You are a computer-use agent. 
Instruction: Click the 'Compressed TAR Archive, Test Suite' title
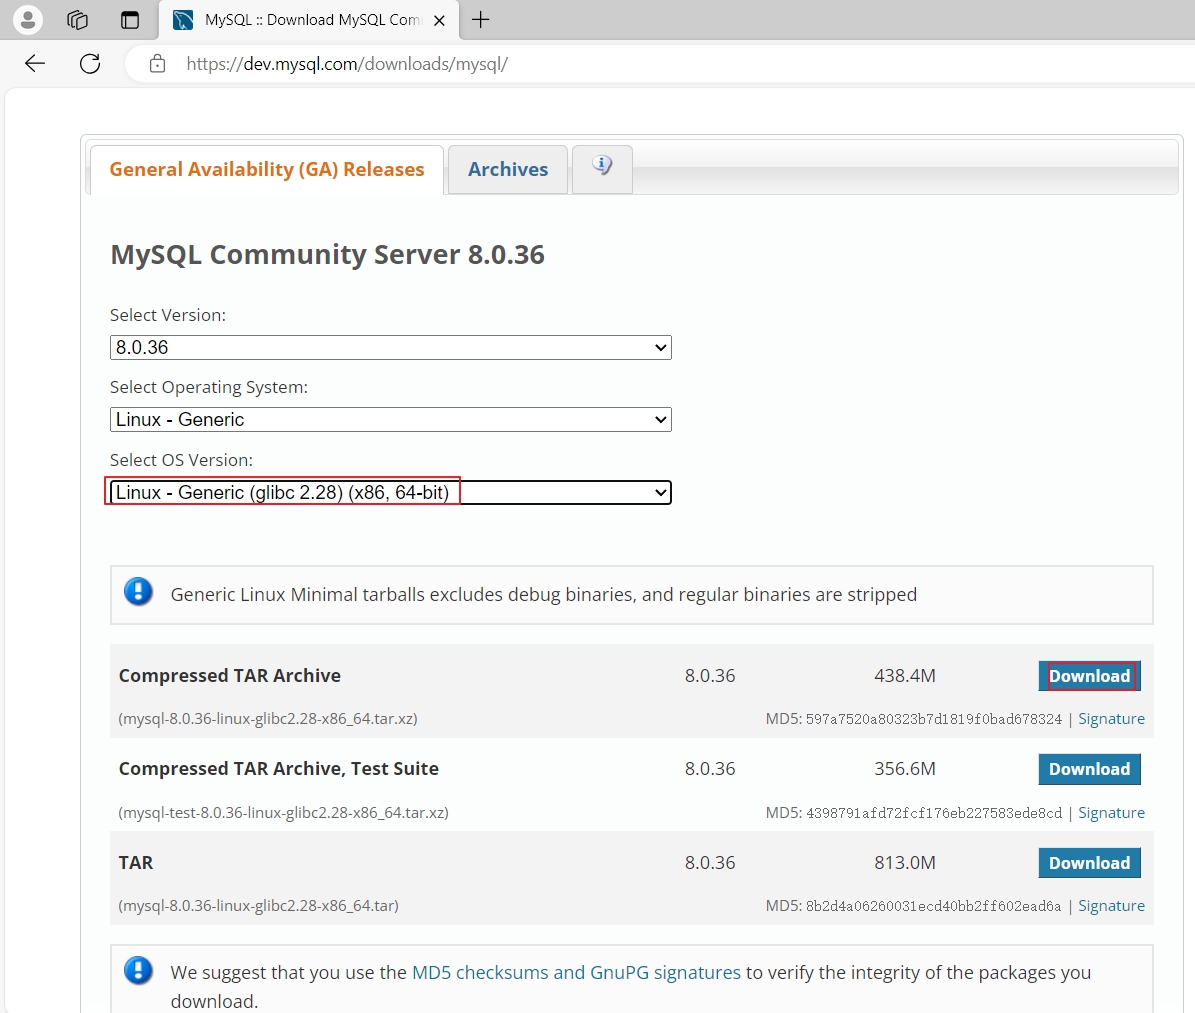279,768
